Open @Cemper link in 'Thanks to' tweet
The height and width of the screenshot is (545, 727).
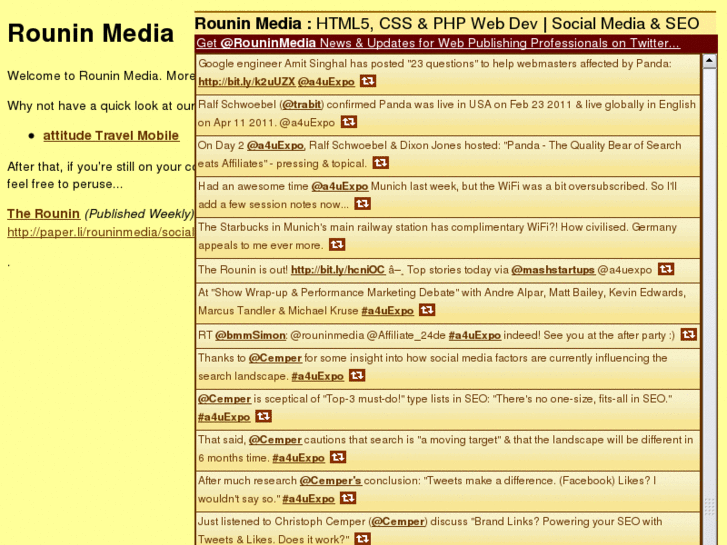coord(275,358)
